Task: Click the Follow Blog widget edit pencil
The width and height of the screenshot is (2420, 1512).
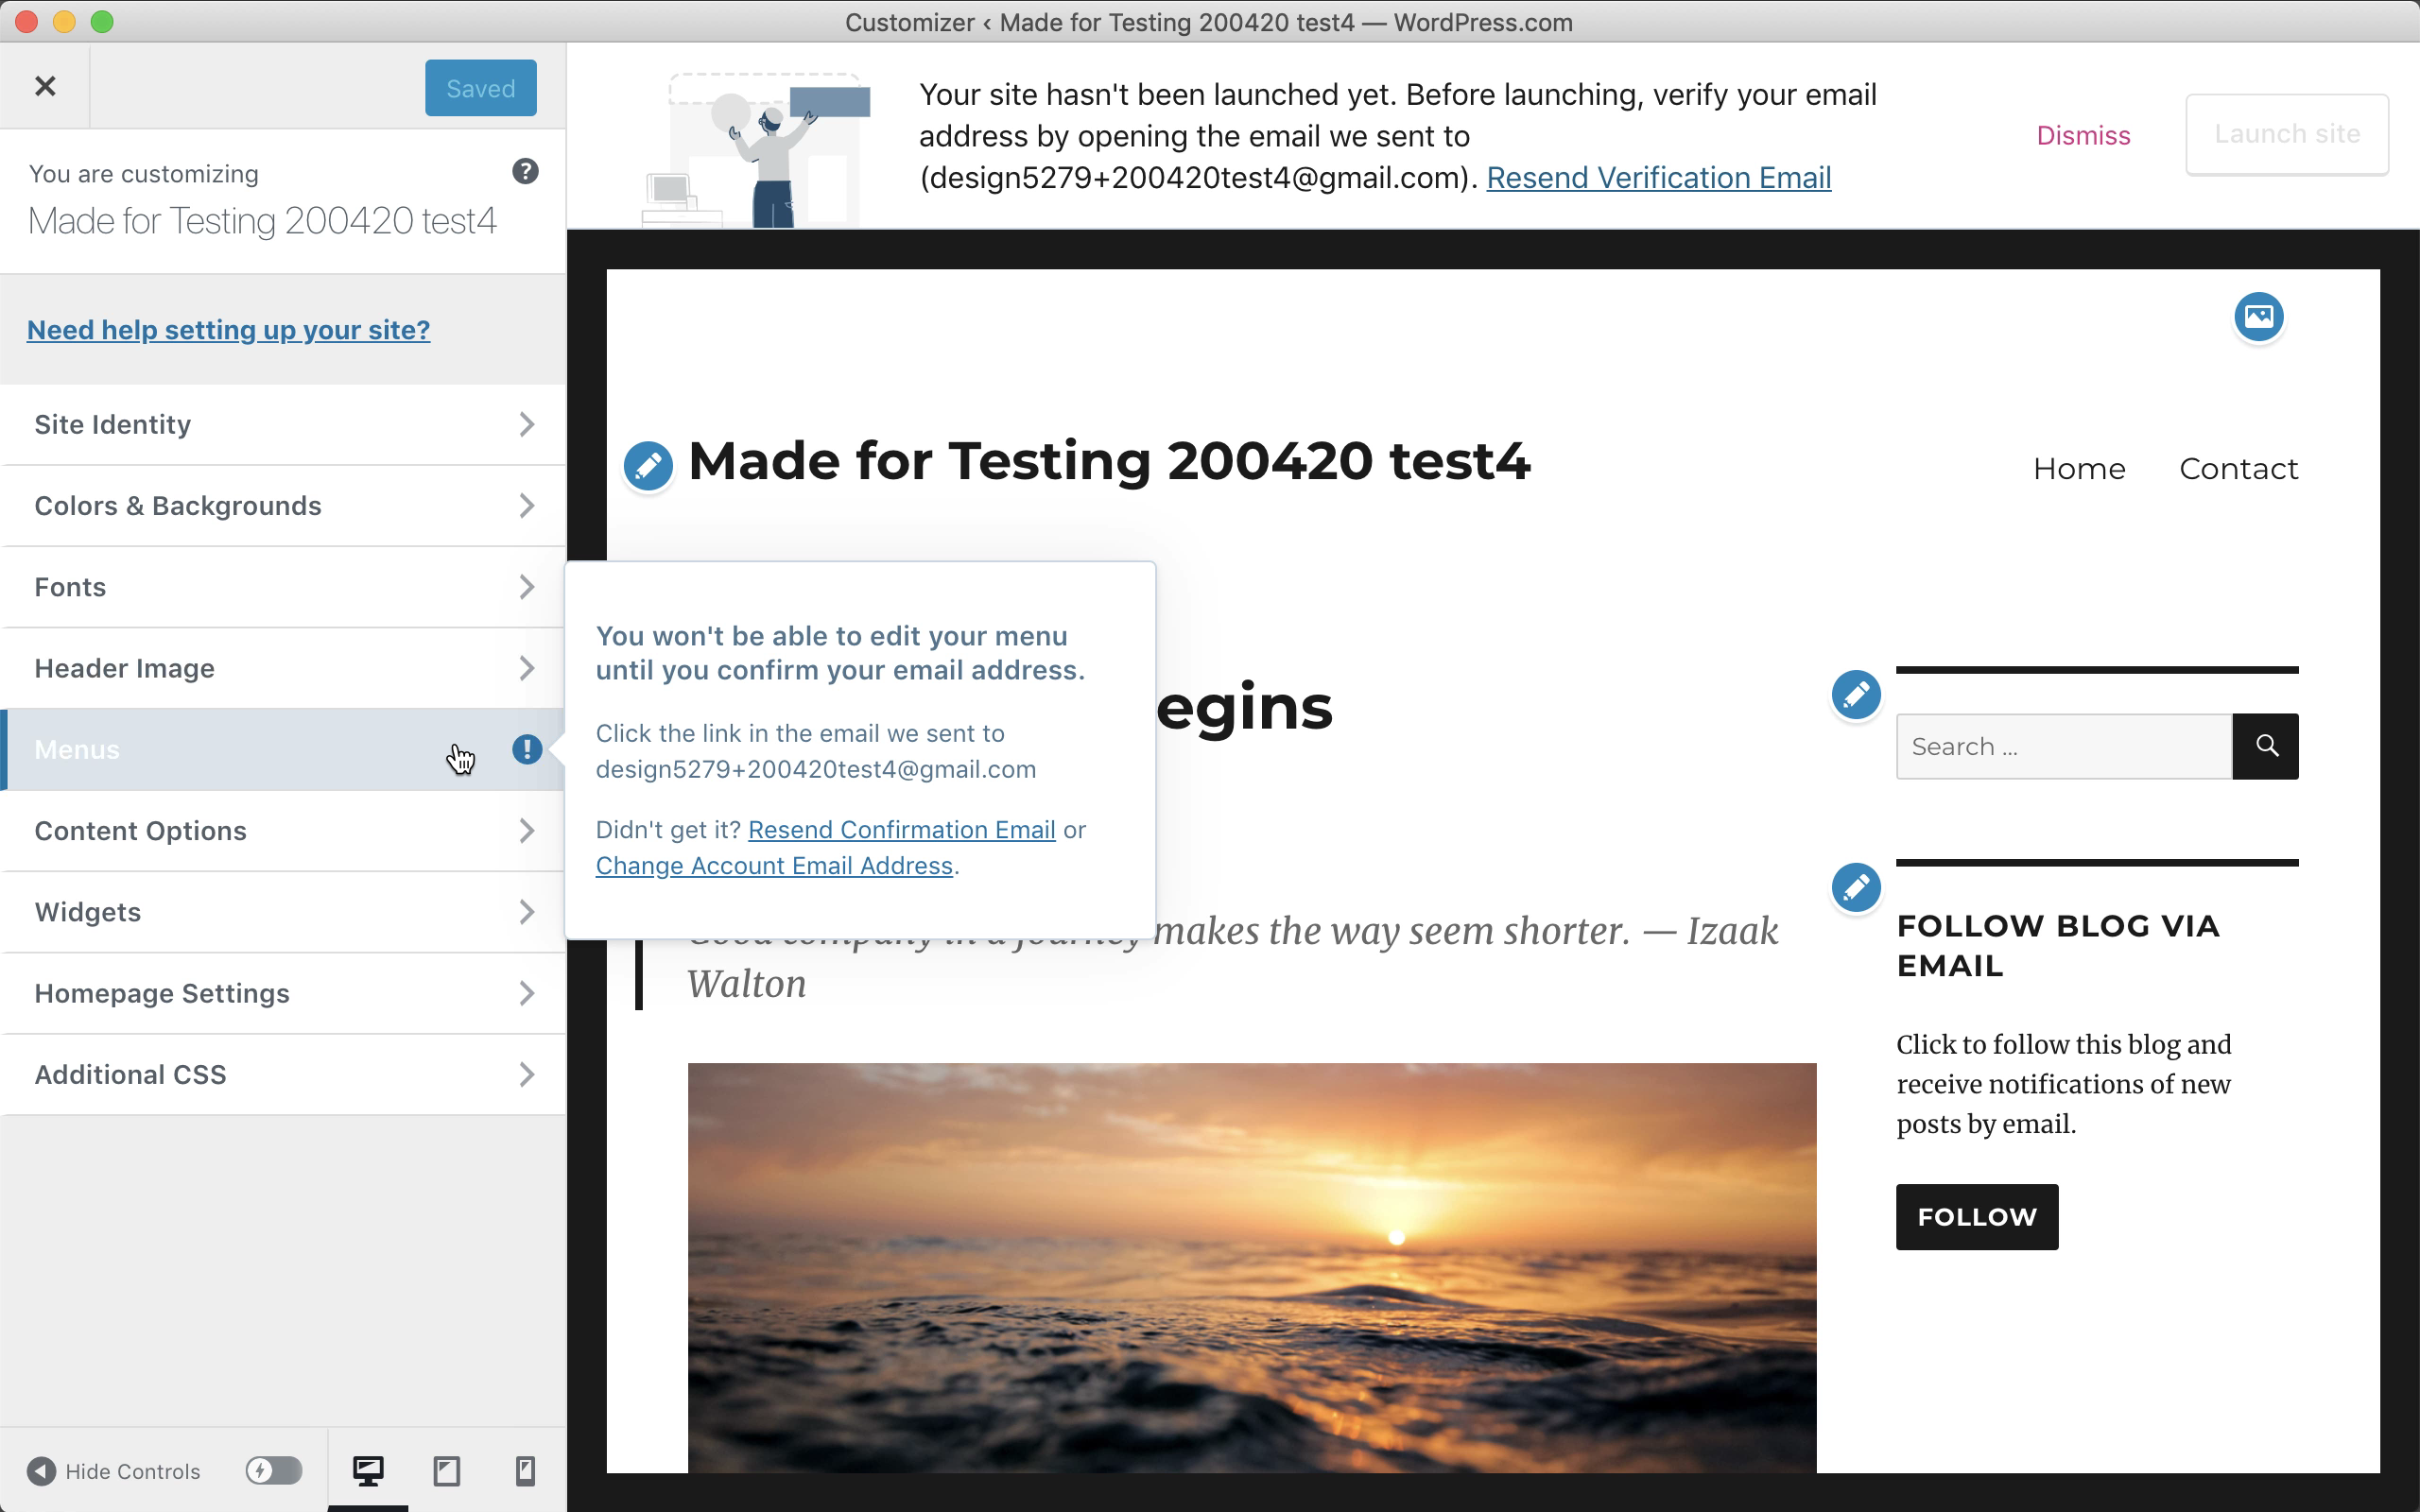Action: (x=1856, y=887)
